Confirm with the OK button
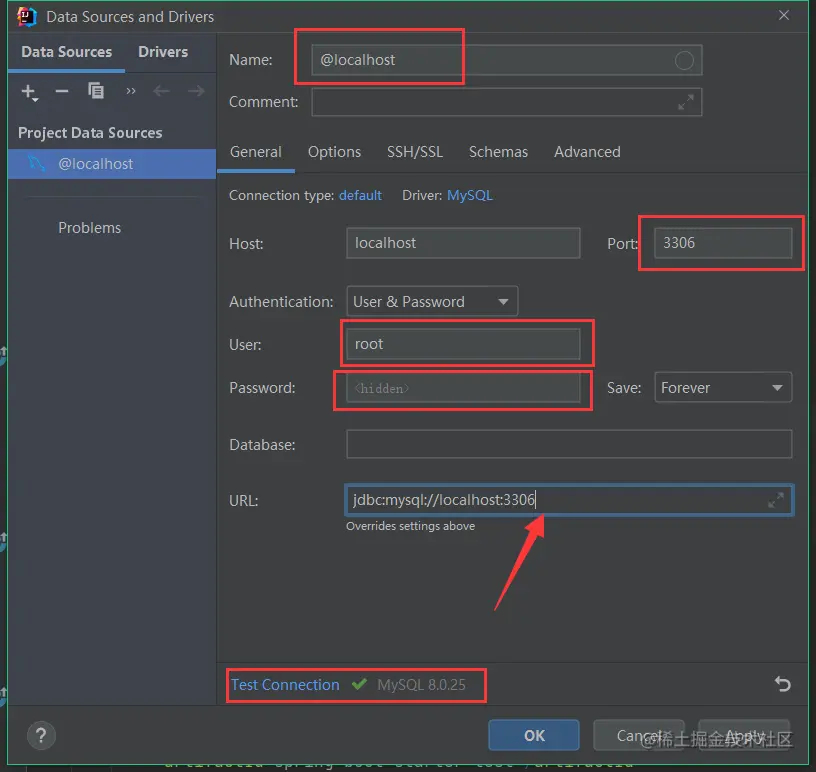The image size is (816, 772). (534, 735)
